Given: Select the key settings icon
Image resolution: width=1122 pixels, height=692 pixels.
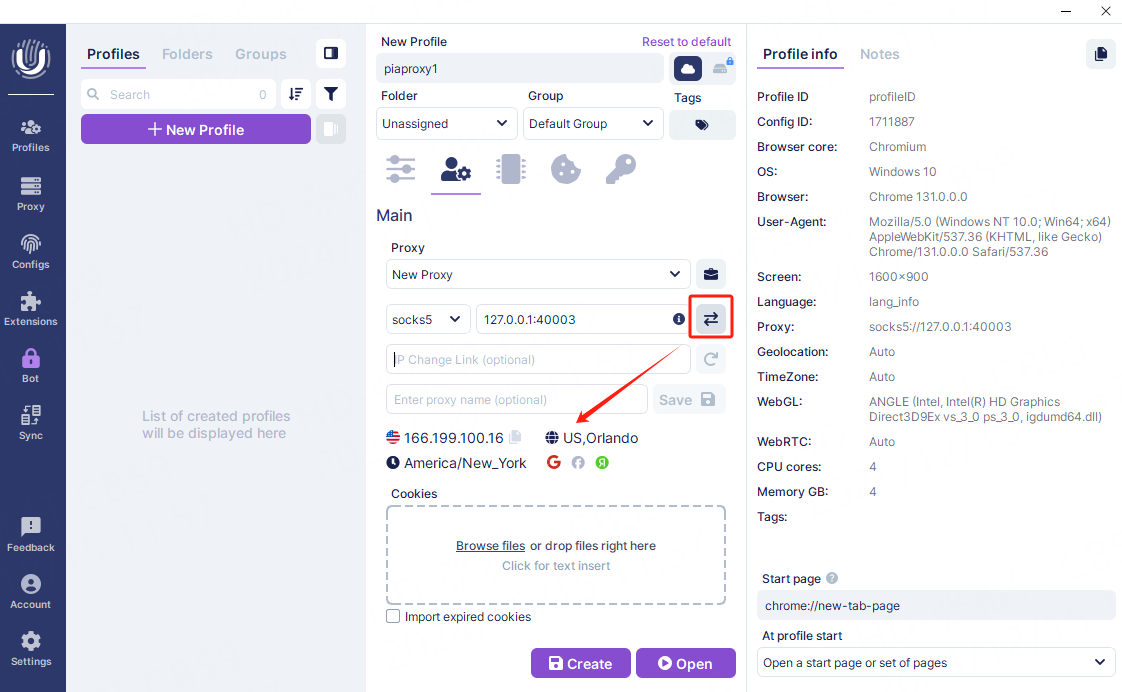Looking at the screenshot, I should (x=621, y=169).
